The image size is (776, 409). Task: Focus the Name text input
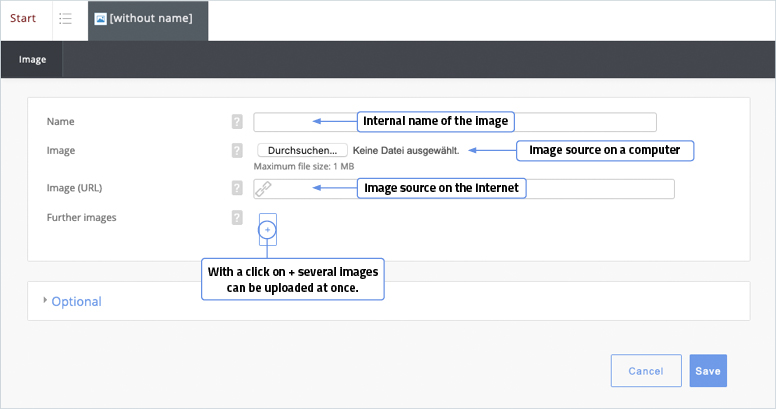coord(300,122)
